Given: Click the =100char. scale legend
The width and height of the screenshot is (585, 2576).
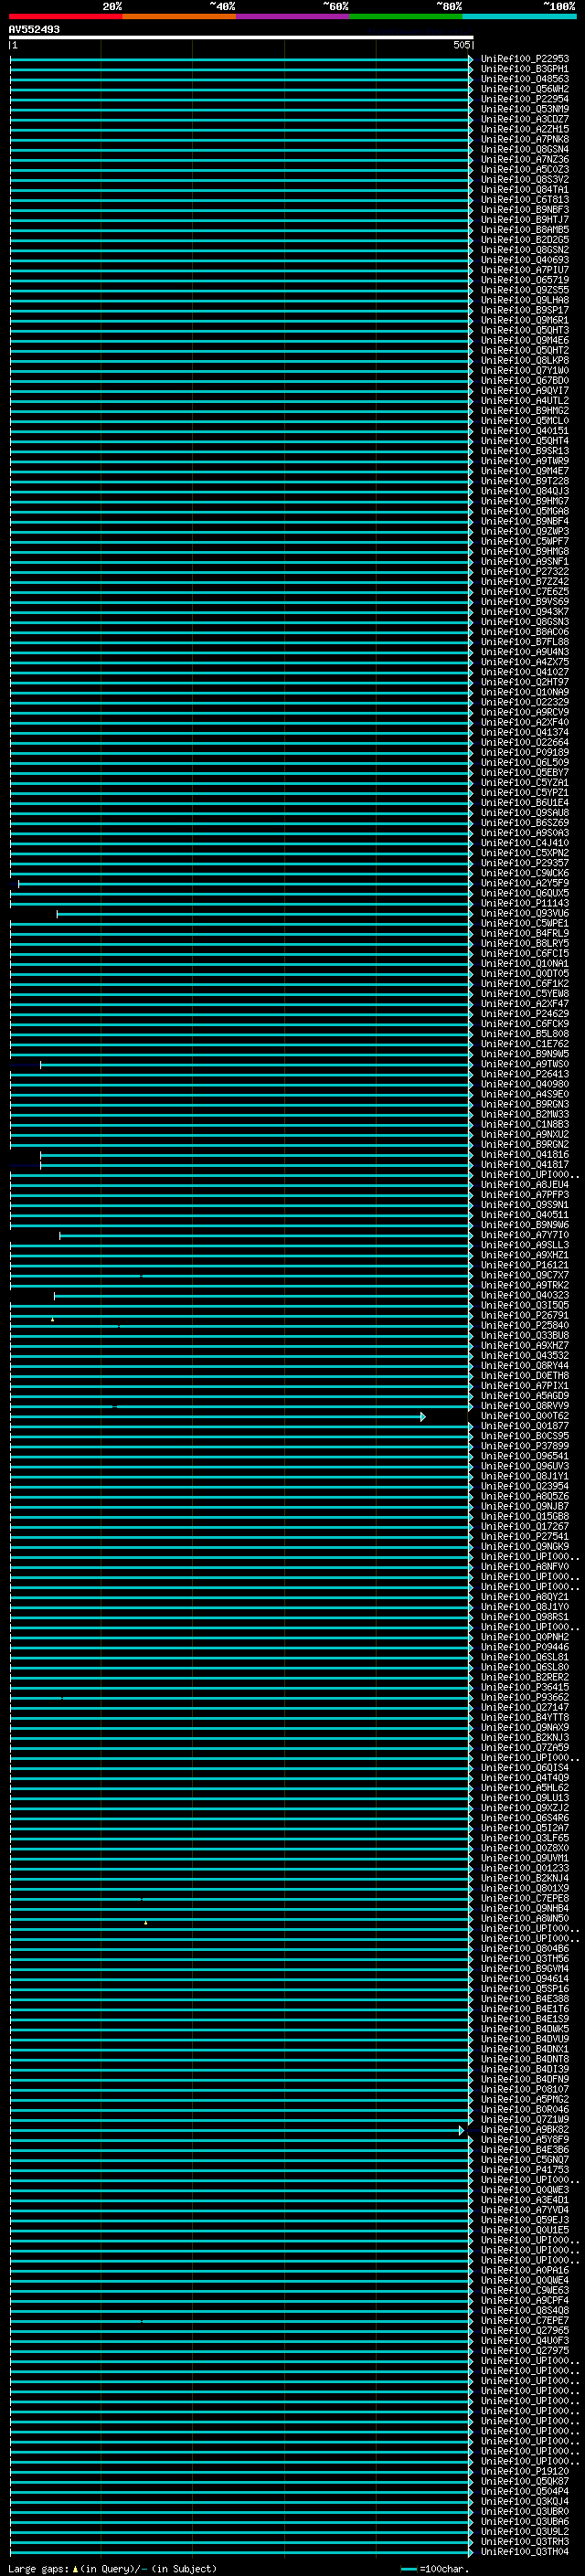Looking at the screenshot, I should click(436, 2569).
